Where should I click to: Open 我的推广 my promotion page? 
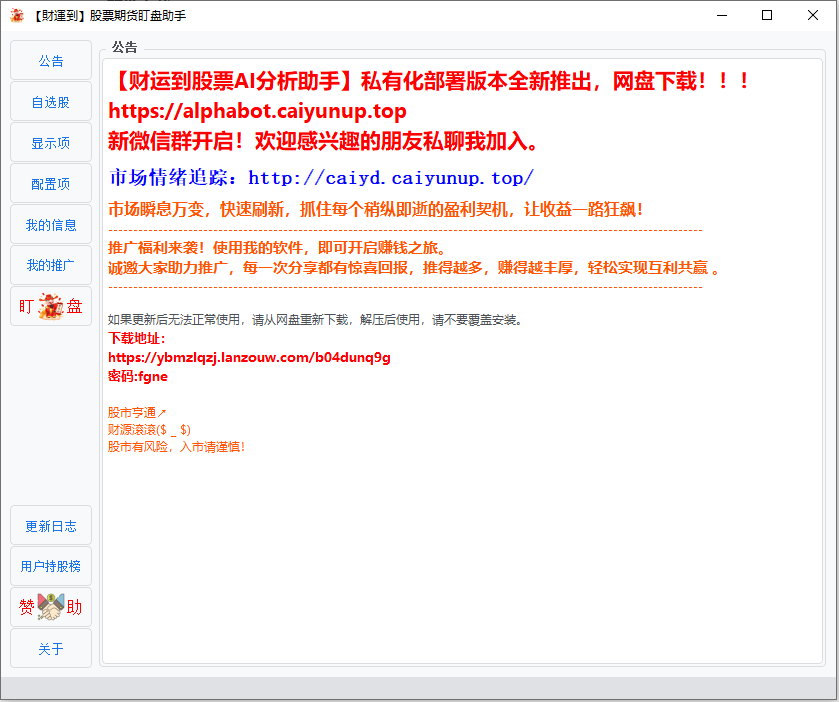(50, 265)
